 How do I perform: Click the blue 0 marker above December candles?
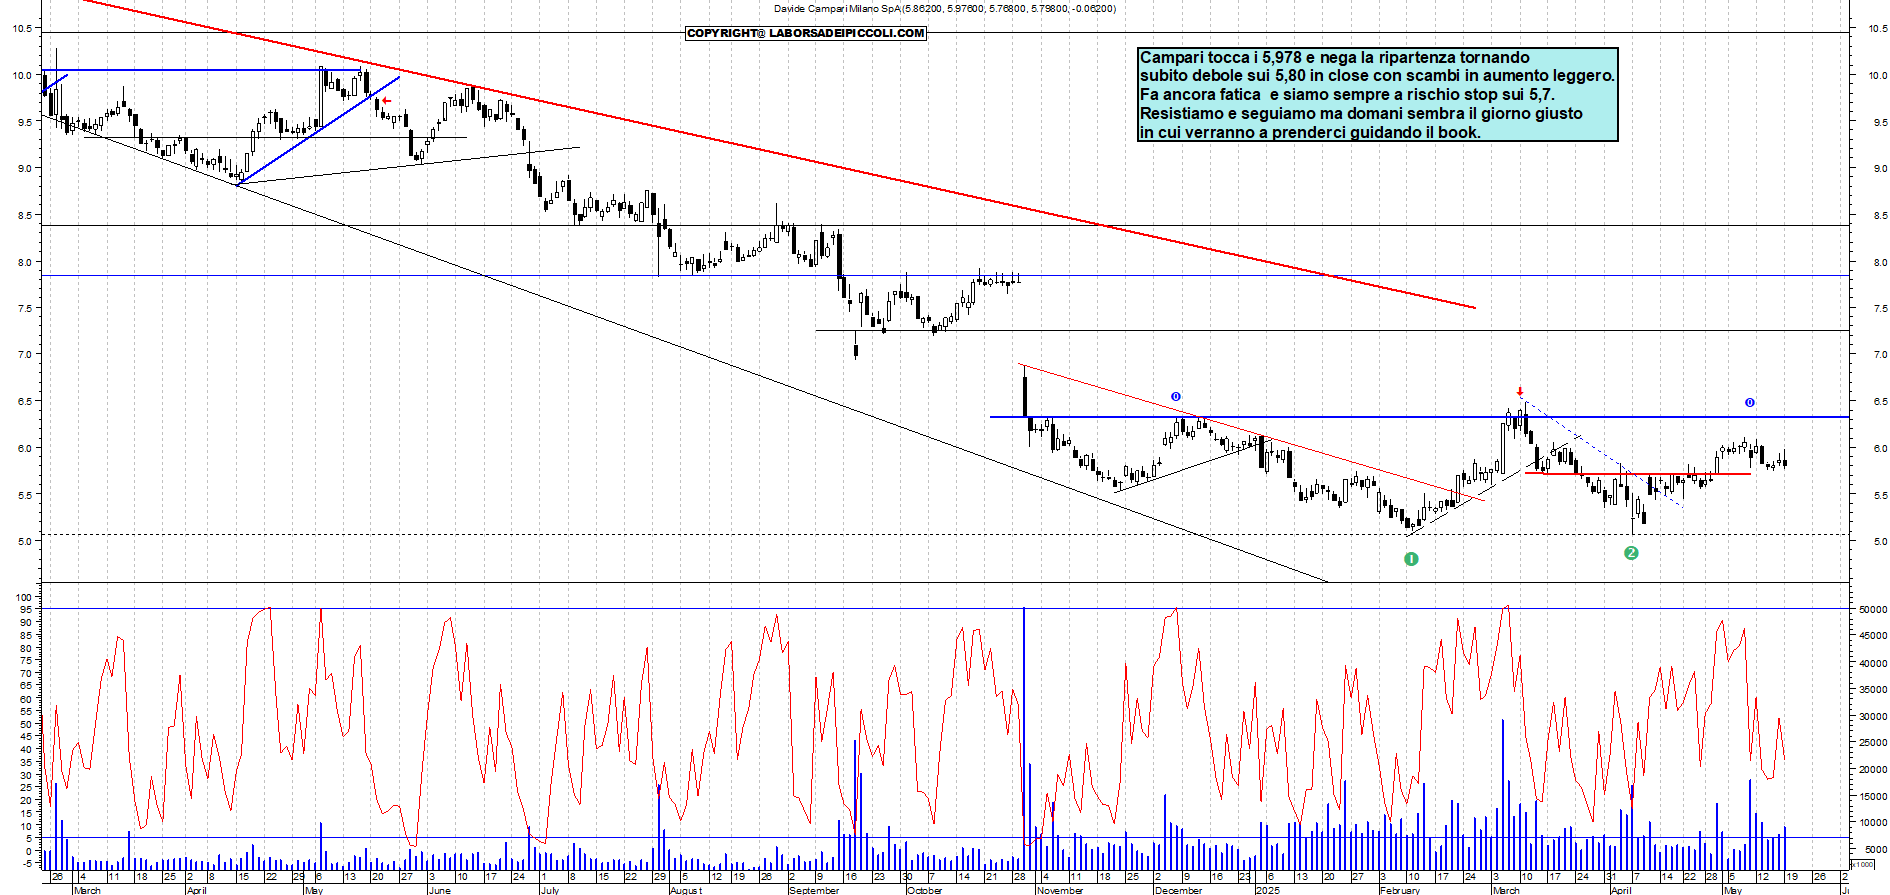coord(1176,397)
